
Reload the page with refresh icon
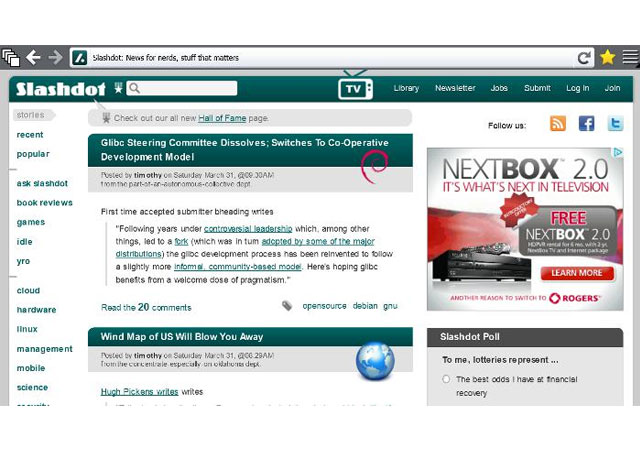(x=584, y=58)
